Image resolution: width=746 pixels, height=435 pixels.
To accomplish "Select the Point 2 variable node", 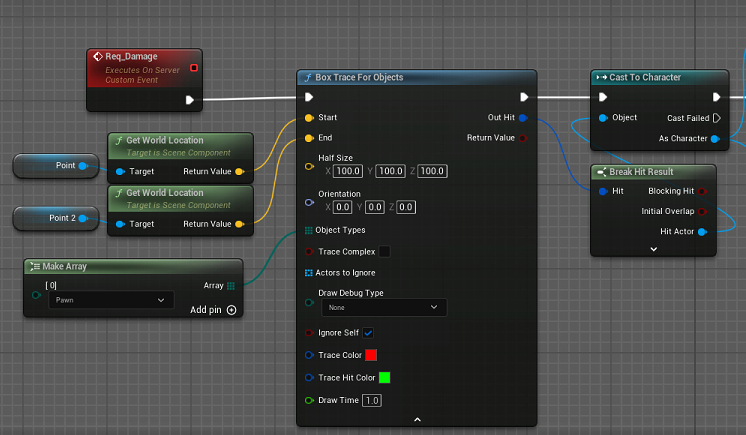I will [x=56, y=218].
